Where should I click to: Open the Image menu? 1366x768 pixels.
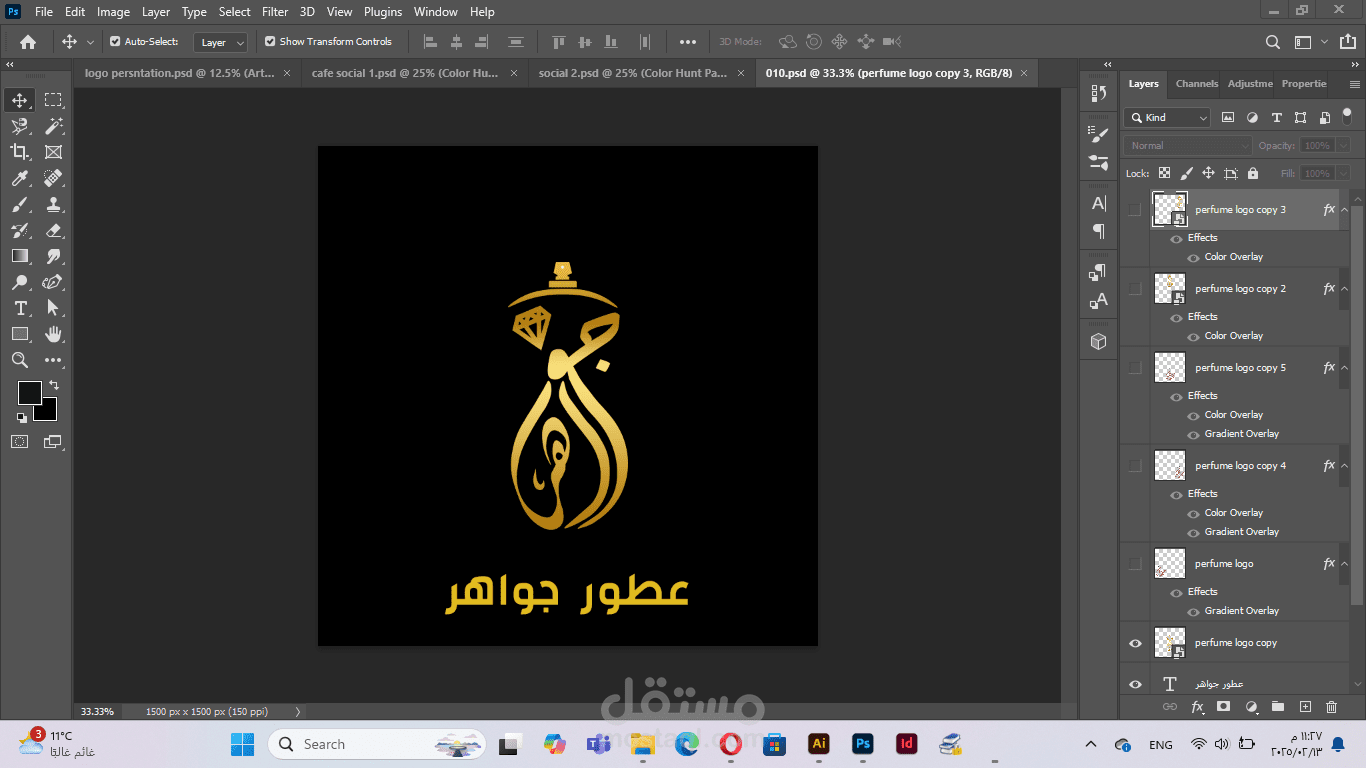(x=113, y=12)
